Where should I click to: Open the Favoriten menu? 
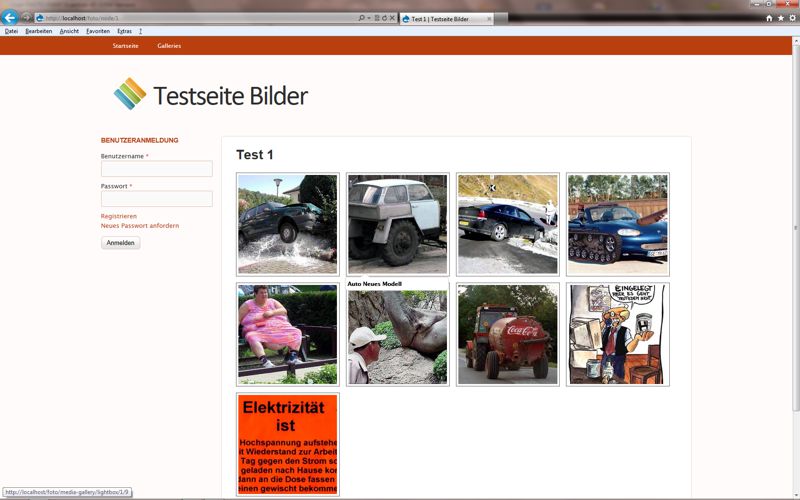[x=98, y=31]
